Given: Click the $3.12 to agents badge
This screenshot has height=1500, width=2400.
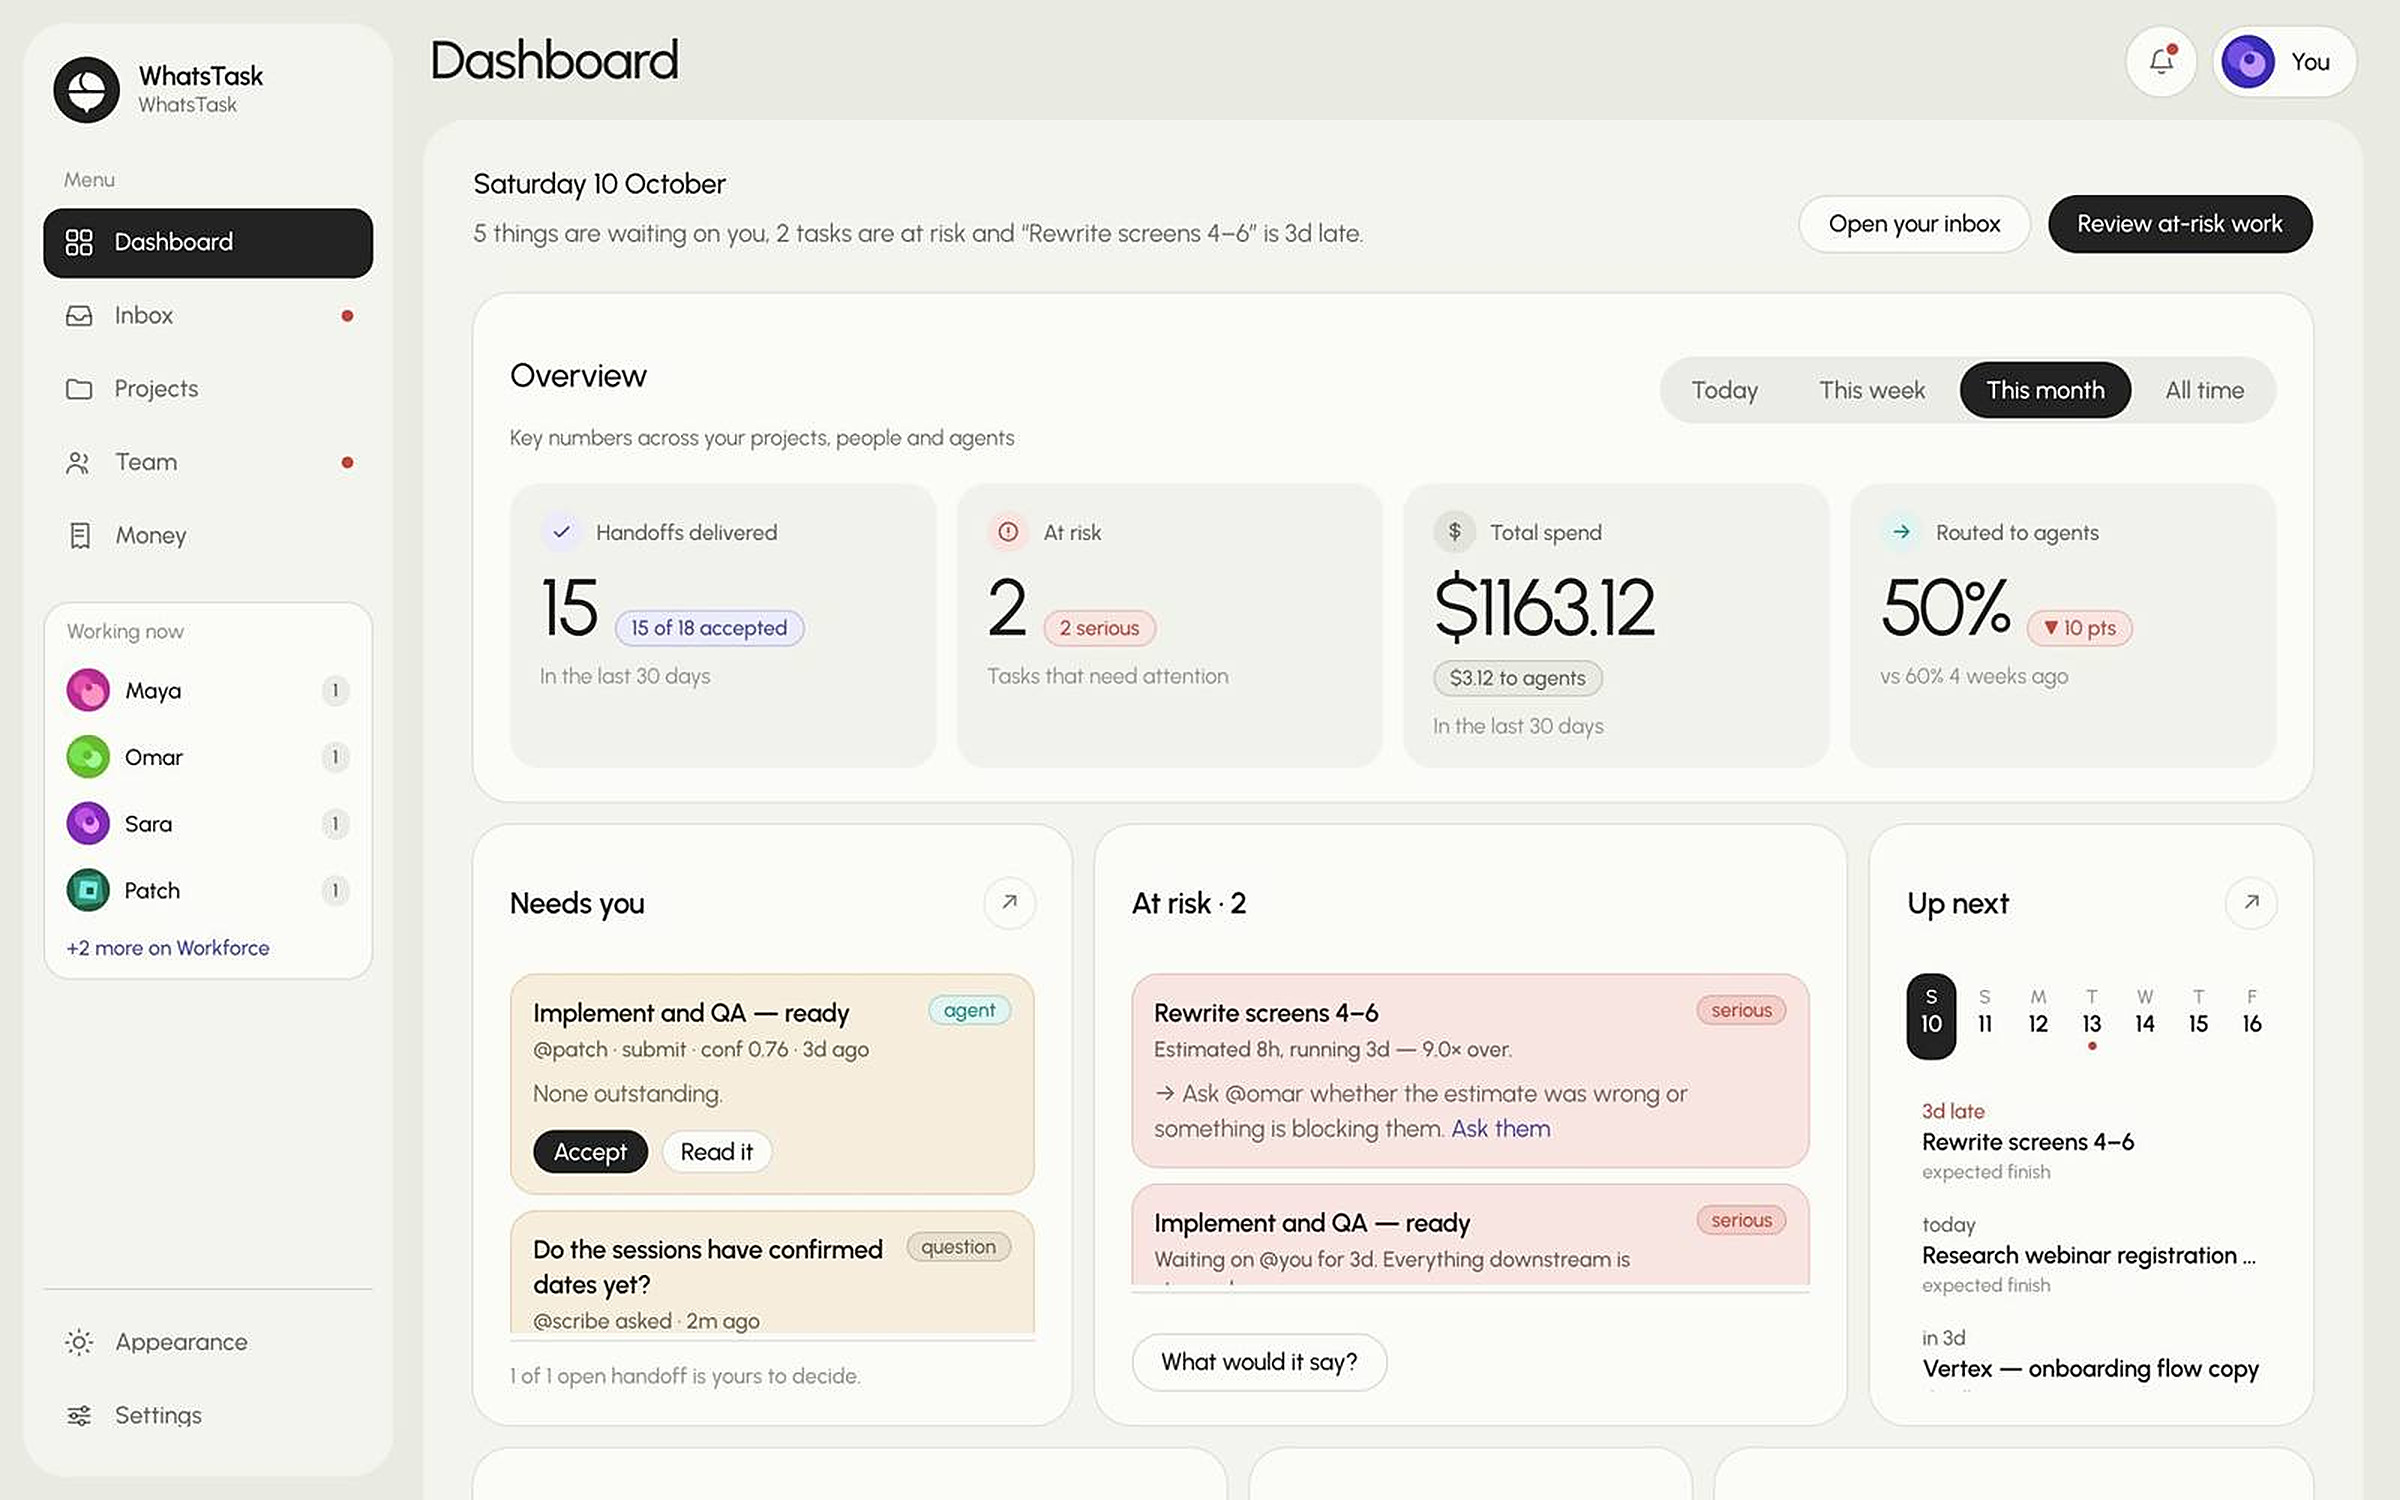Looking at the screenshot, I should [x=1517, y=678].
